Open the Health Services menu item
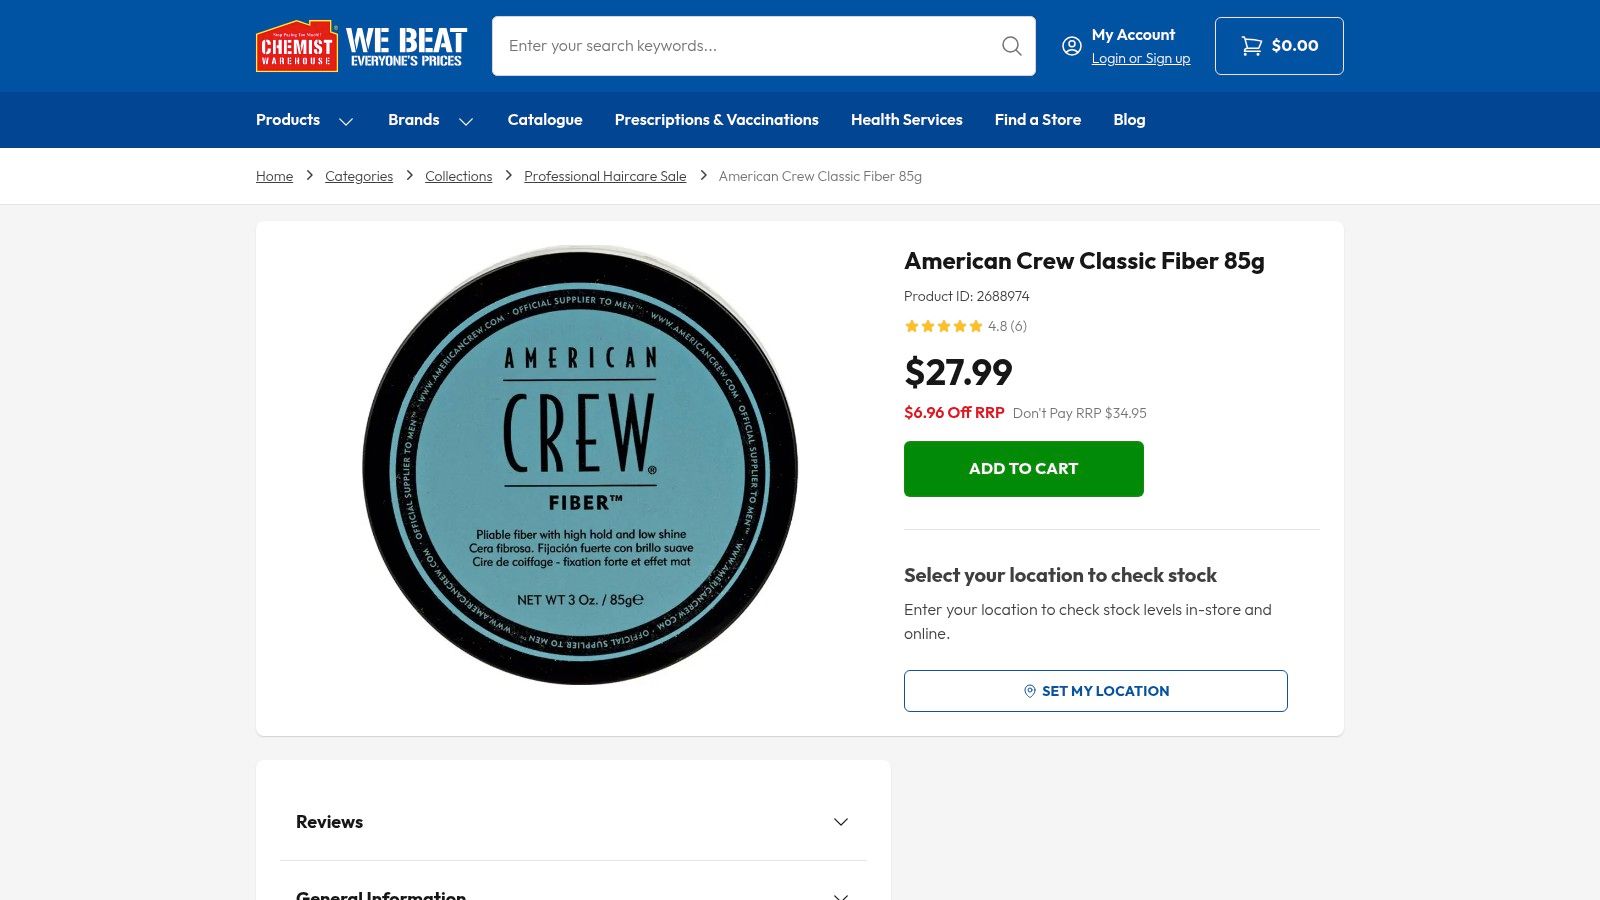The height and width of the screenshot is (900, 1600). (906, 119)
